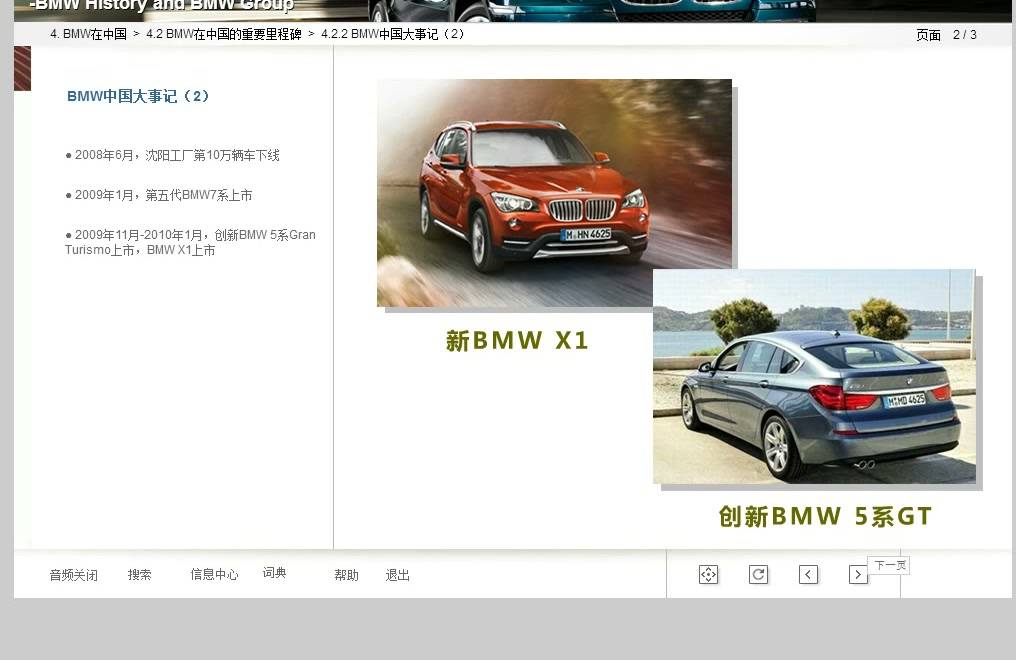
Task: Click breadcrumb 4. BMW在中国
Action: pyautogui.click(x=88, y=34)
